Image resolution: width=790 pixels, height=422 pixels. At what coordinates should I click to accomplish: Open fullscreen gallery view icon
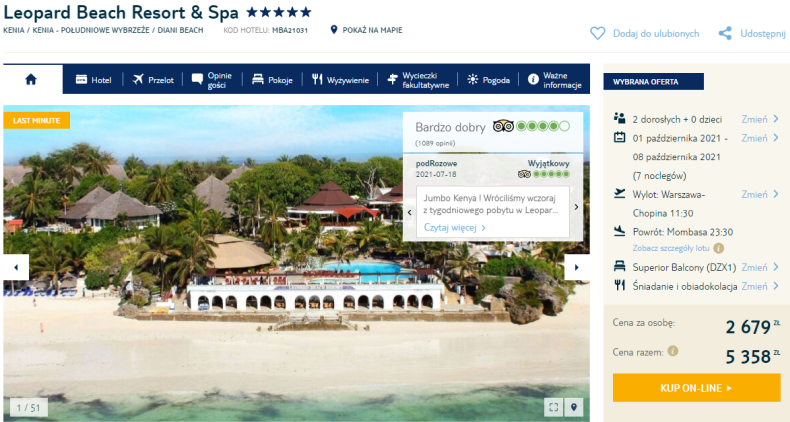[554, 407]
